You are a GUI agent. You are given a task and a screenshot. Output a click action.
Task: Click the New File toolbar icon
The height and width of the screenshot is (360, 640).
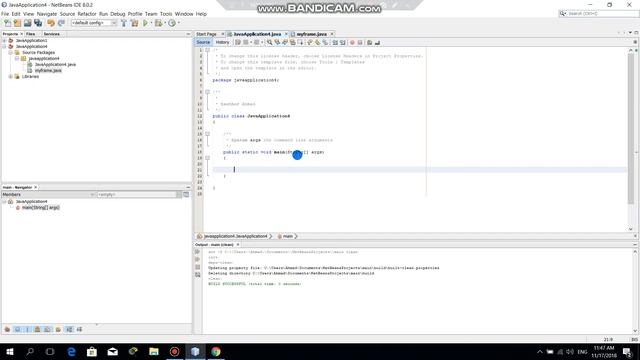(x=7, y=23)
